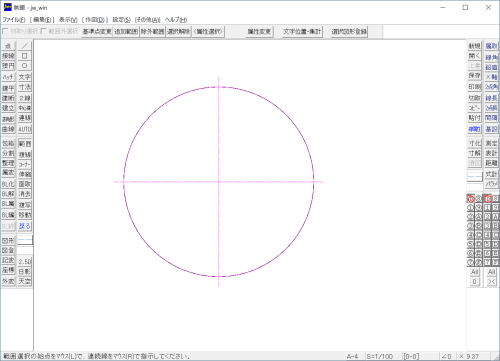This screenshot has height=361, width=500.
Task: Toggle layer group 8 button
Action: (x=496, y=199)
